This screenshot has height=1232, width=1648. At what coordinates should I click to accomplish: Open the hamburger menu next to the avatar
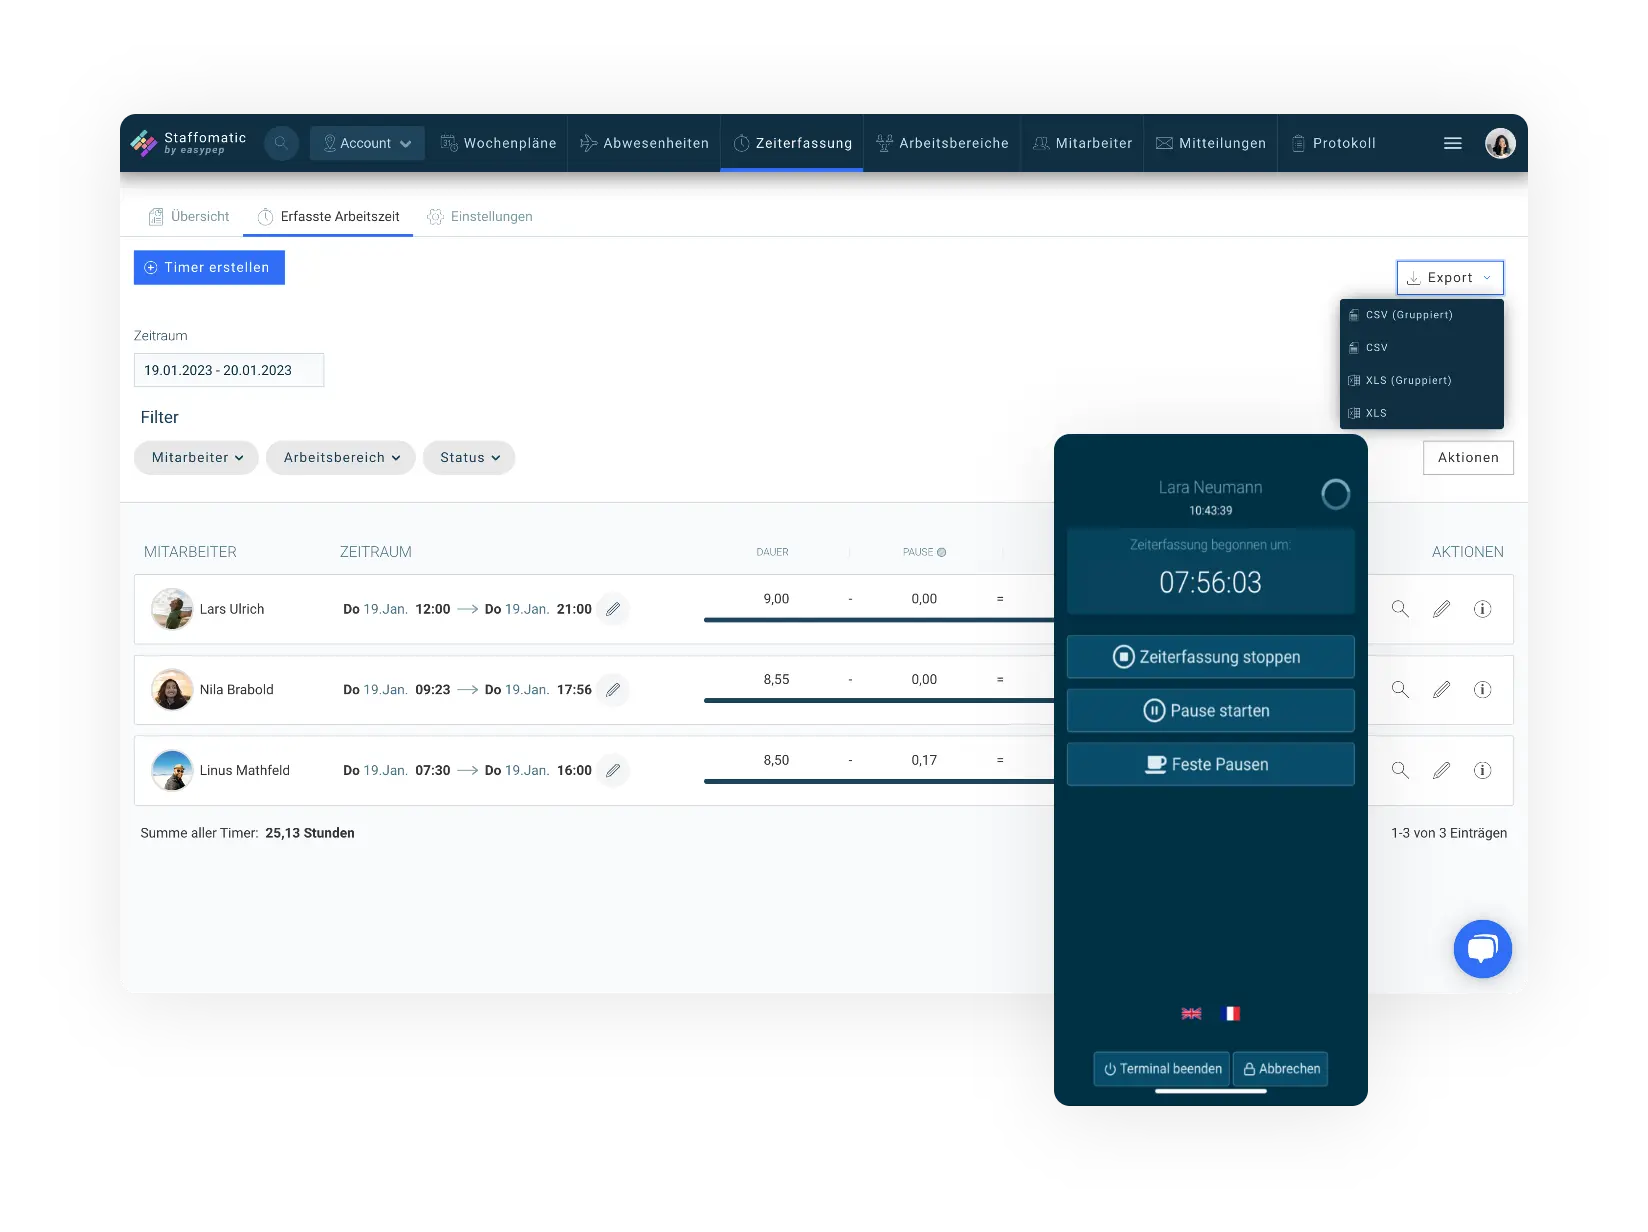point(1452,143)
